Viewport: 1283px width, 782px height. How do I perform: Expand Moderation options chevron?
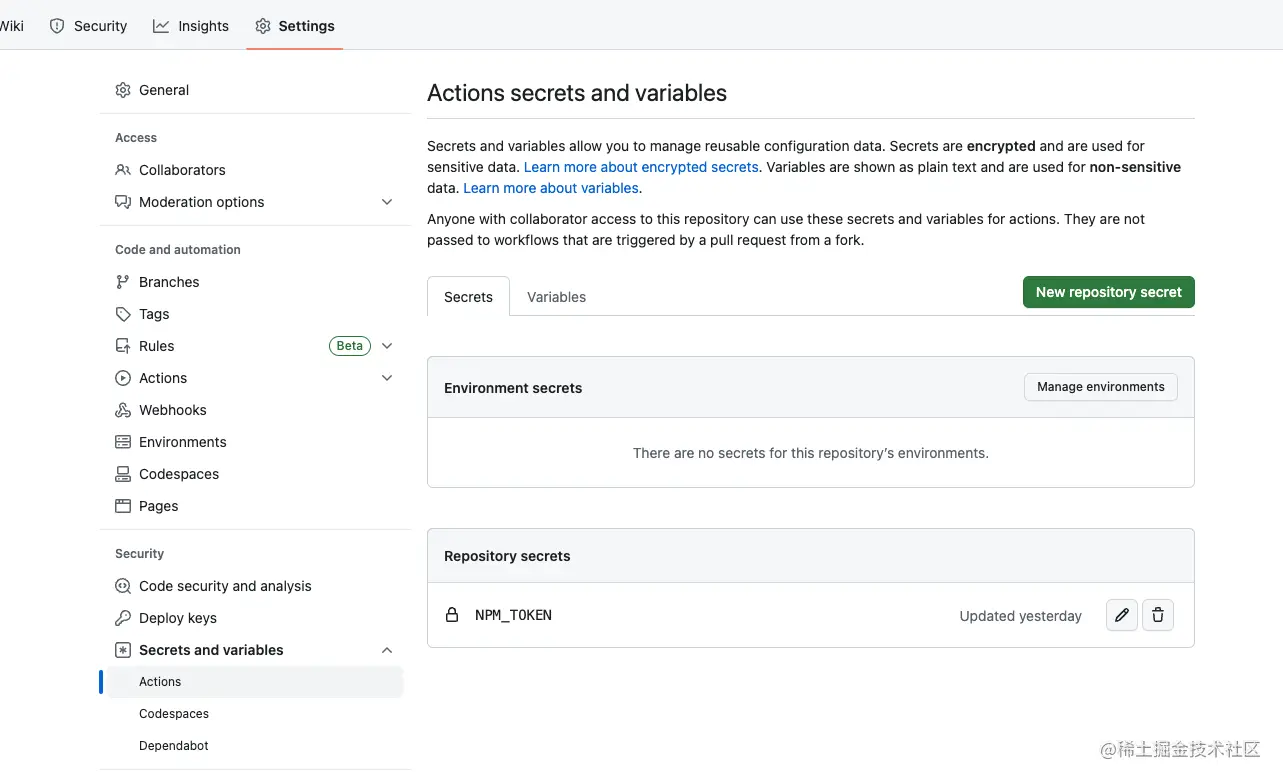[387, 202]
